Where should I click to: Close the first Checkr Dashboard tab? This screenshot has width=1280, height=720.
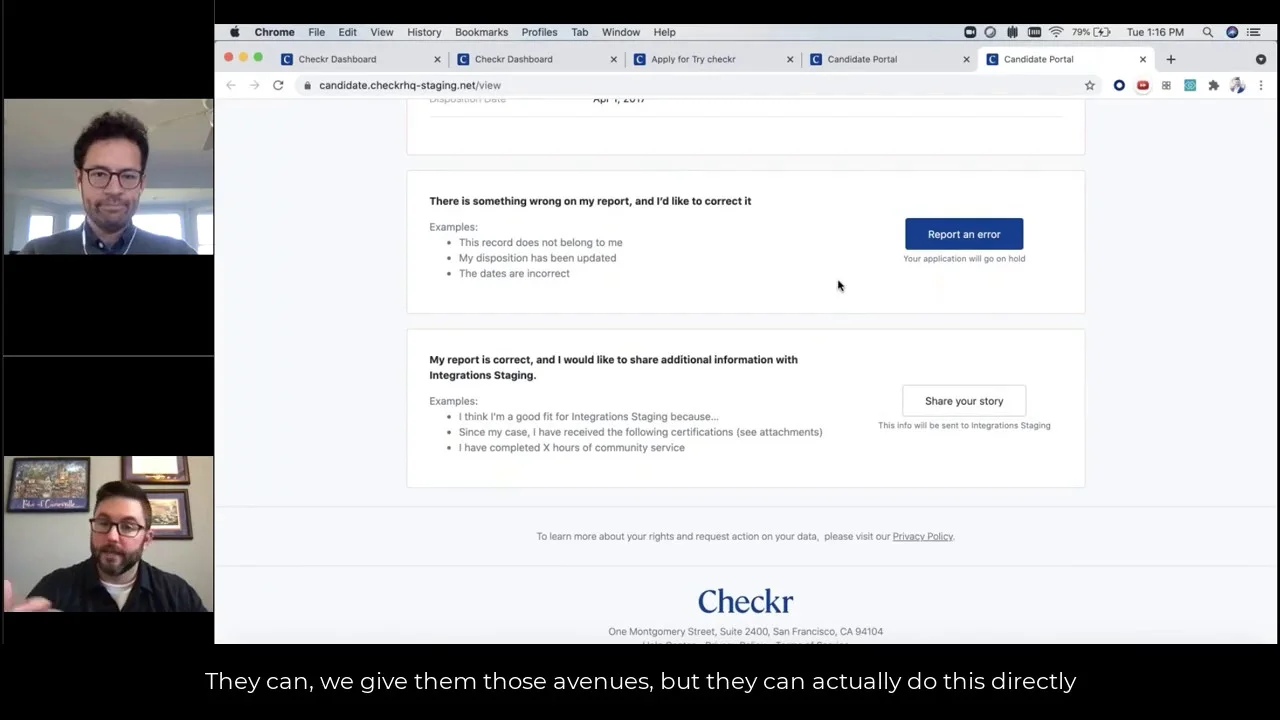pos(437,59)
